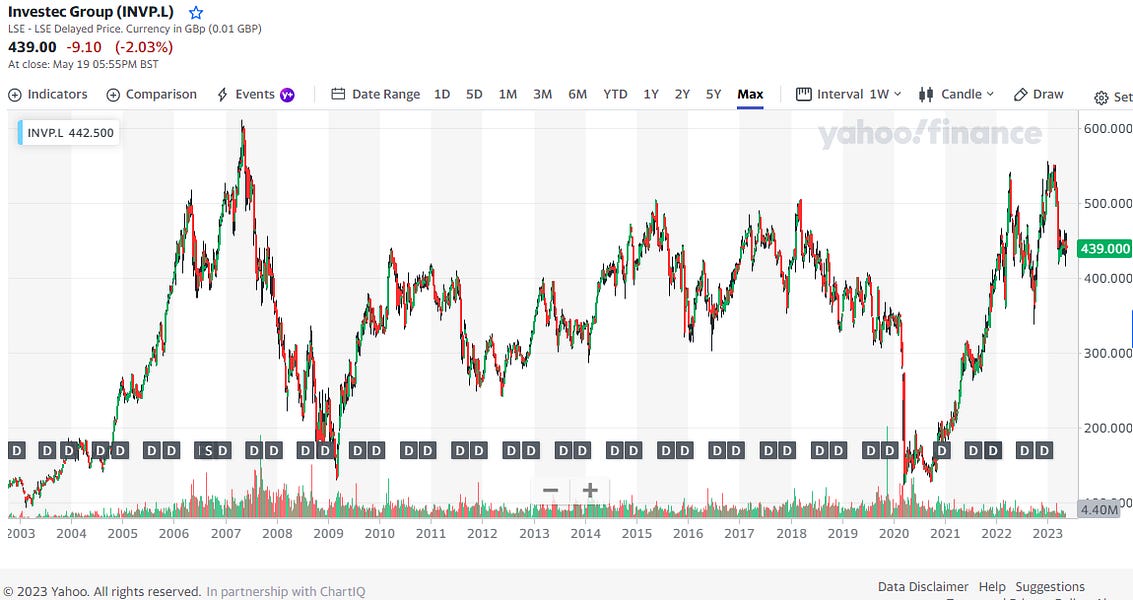Open the Data Disclaimer link

coord(922,587)
